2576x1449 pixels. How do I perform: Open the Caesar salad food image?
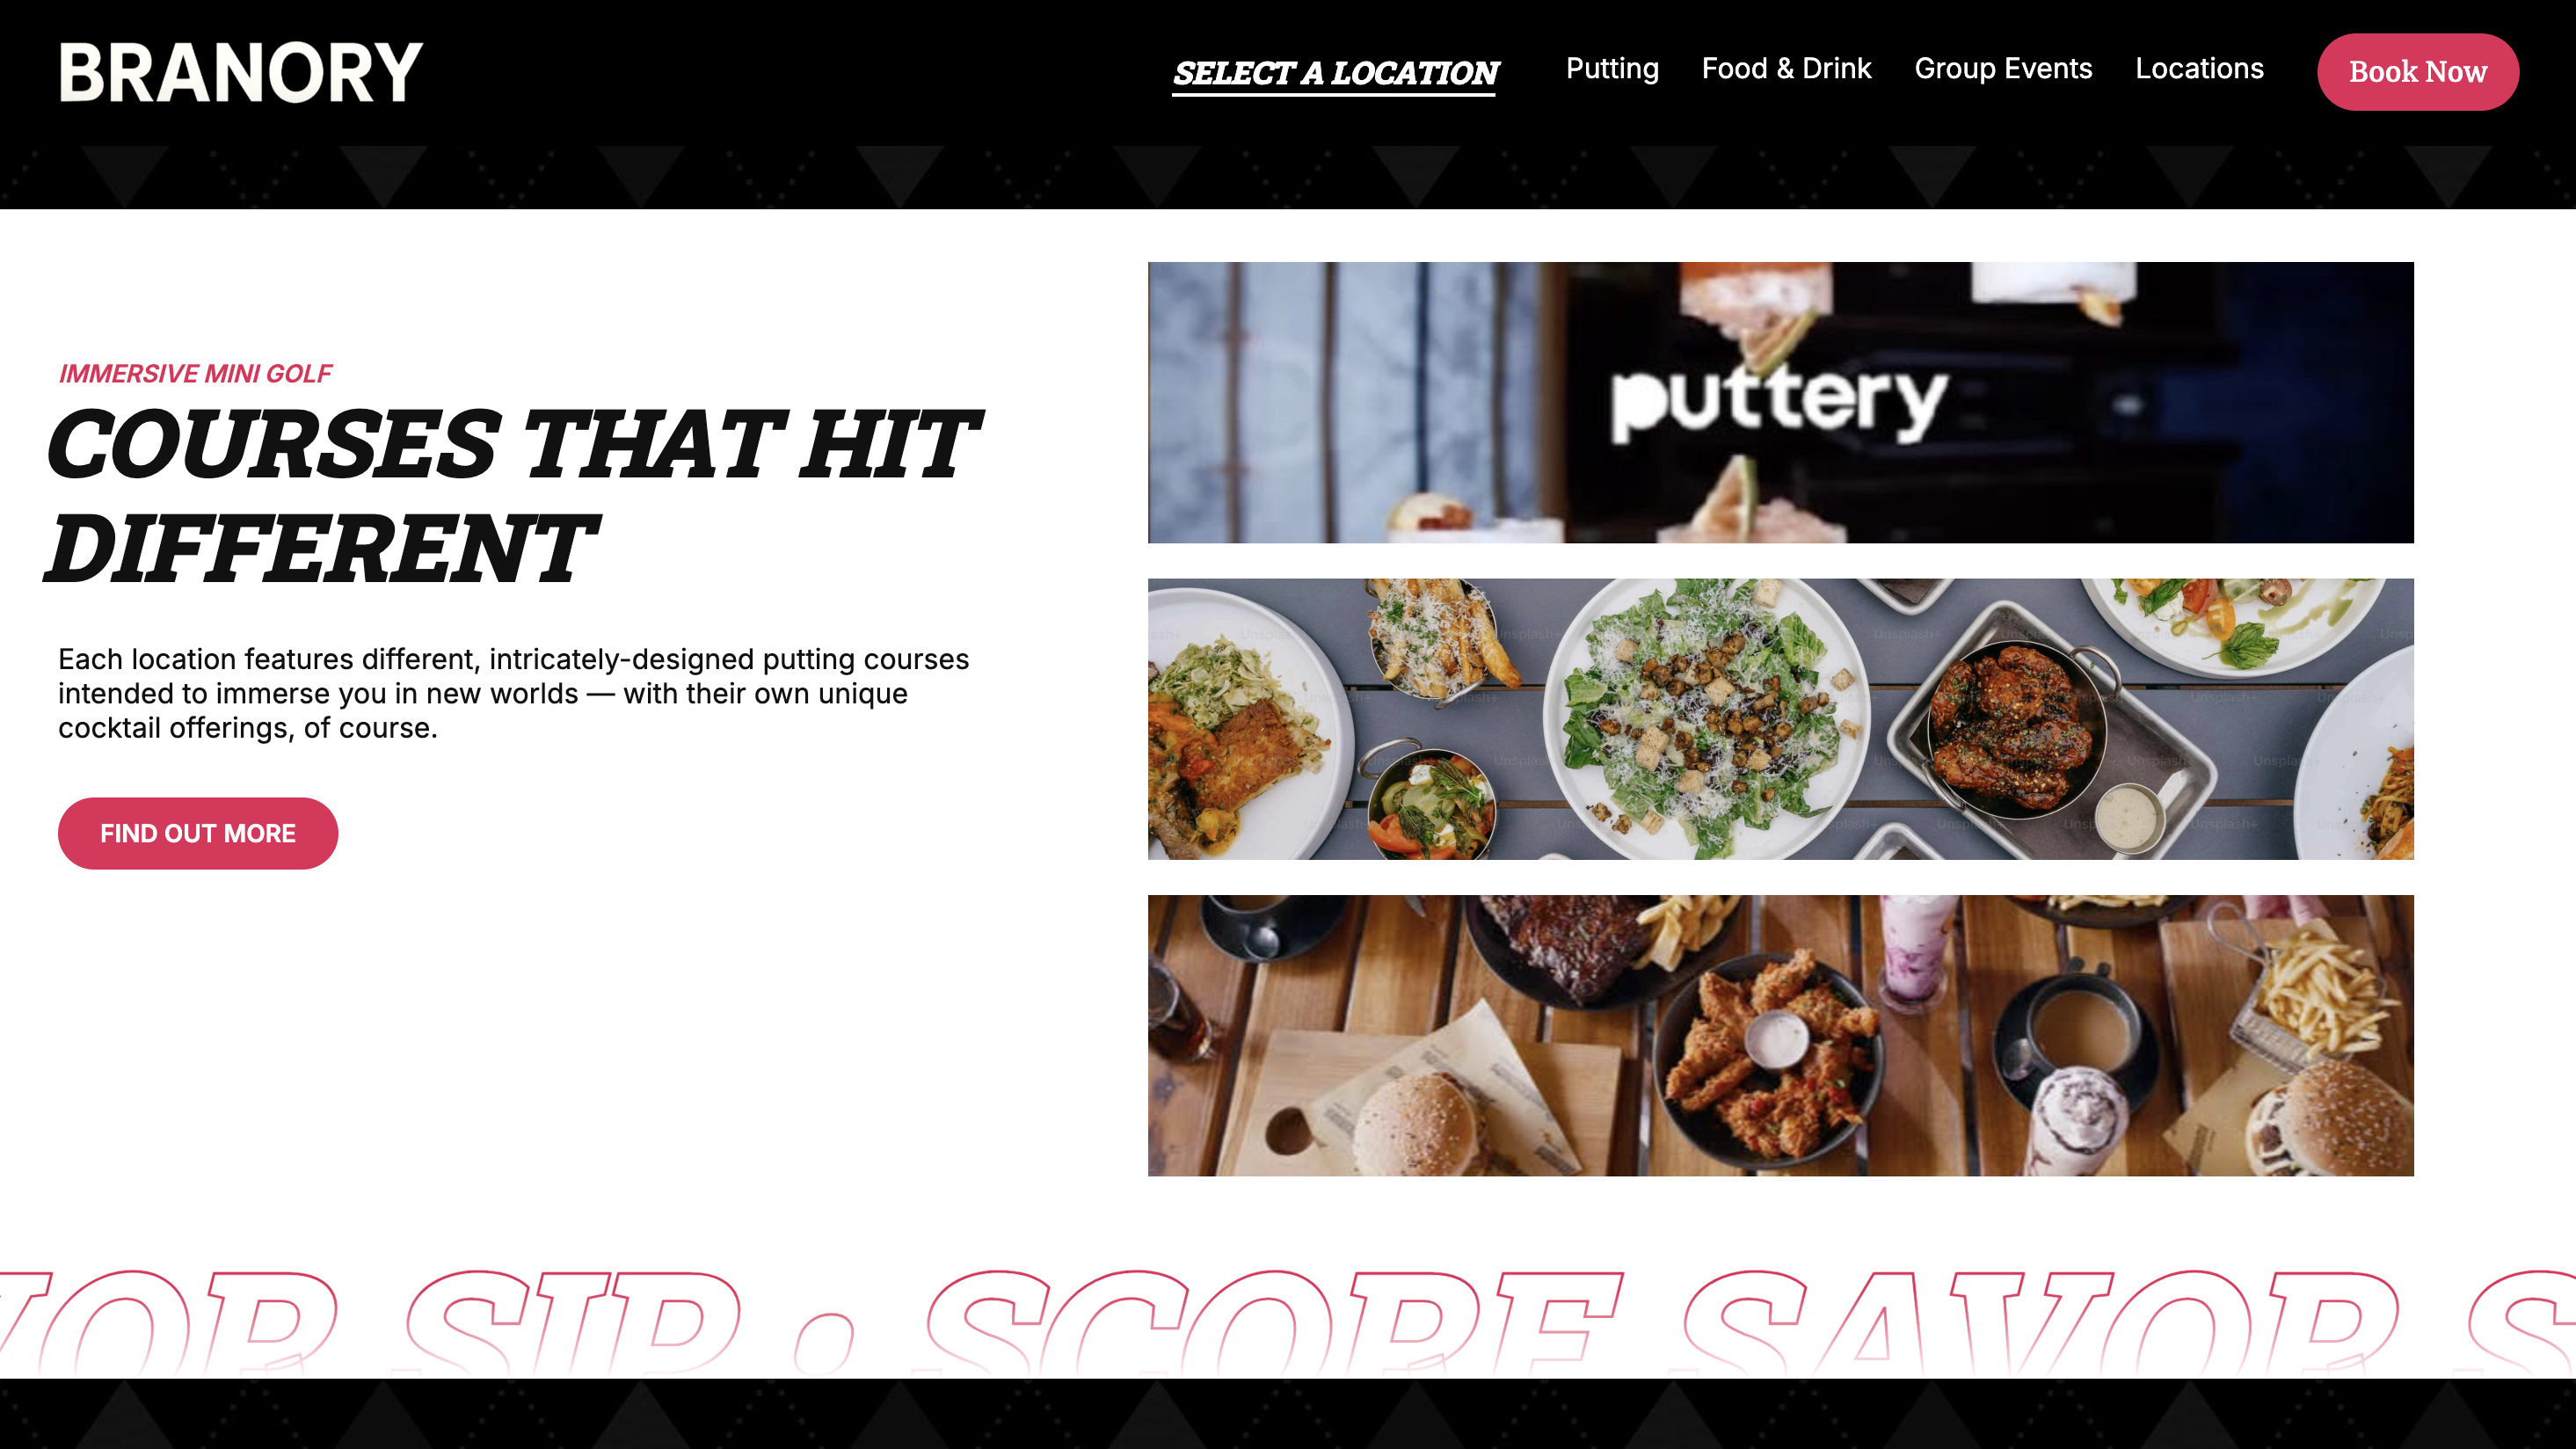[x=1780, y=718]
